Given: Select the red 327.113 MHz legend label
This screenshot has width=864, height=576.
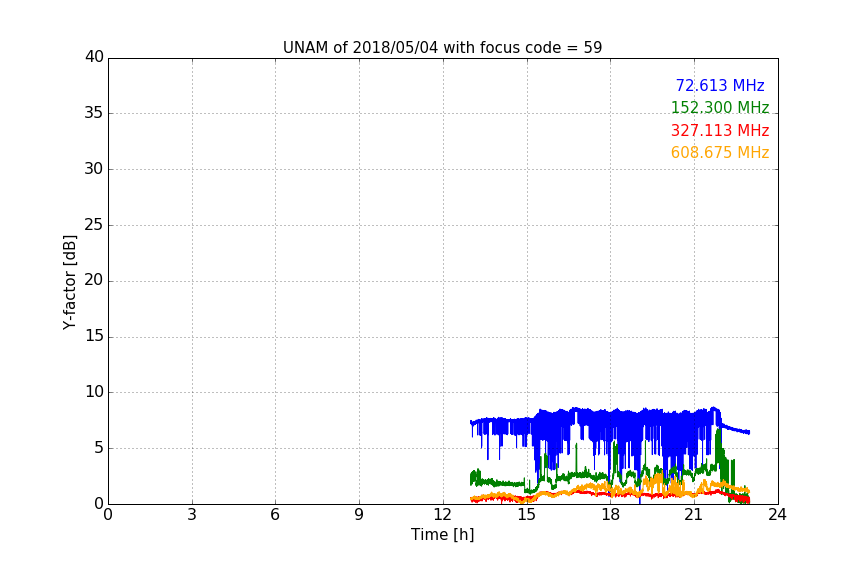Looking at the screenshot, I should [x=720, y=131].
